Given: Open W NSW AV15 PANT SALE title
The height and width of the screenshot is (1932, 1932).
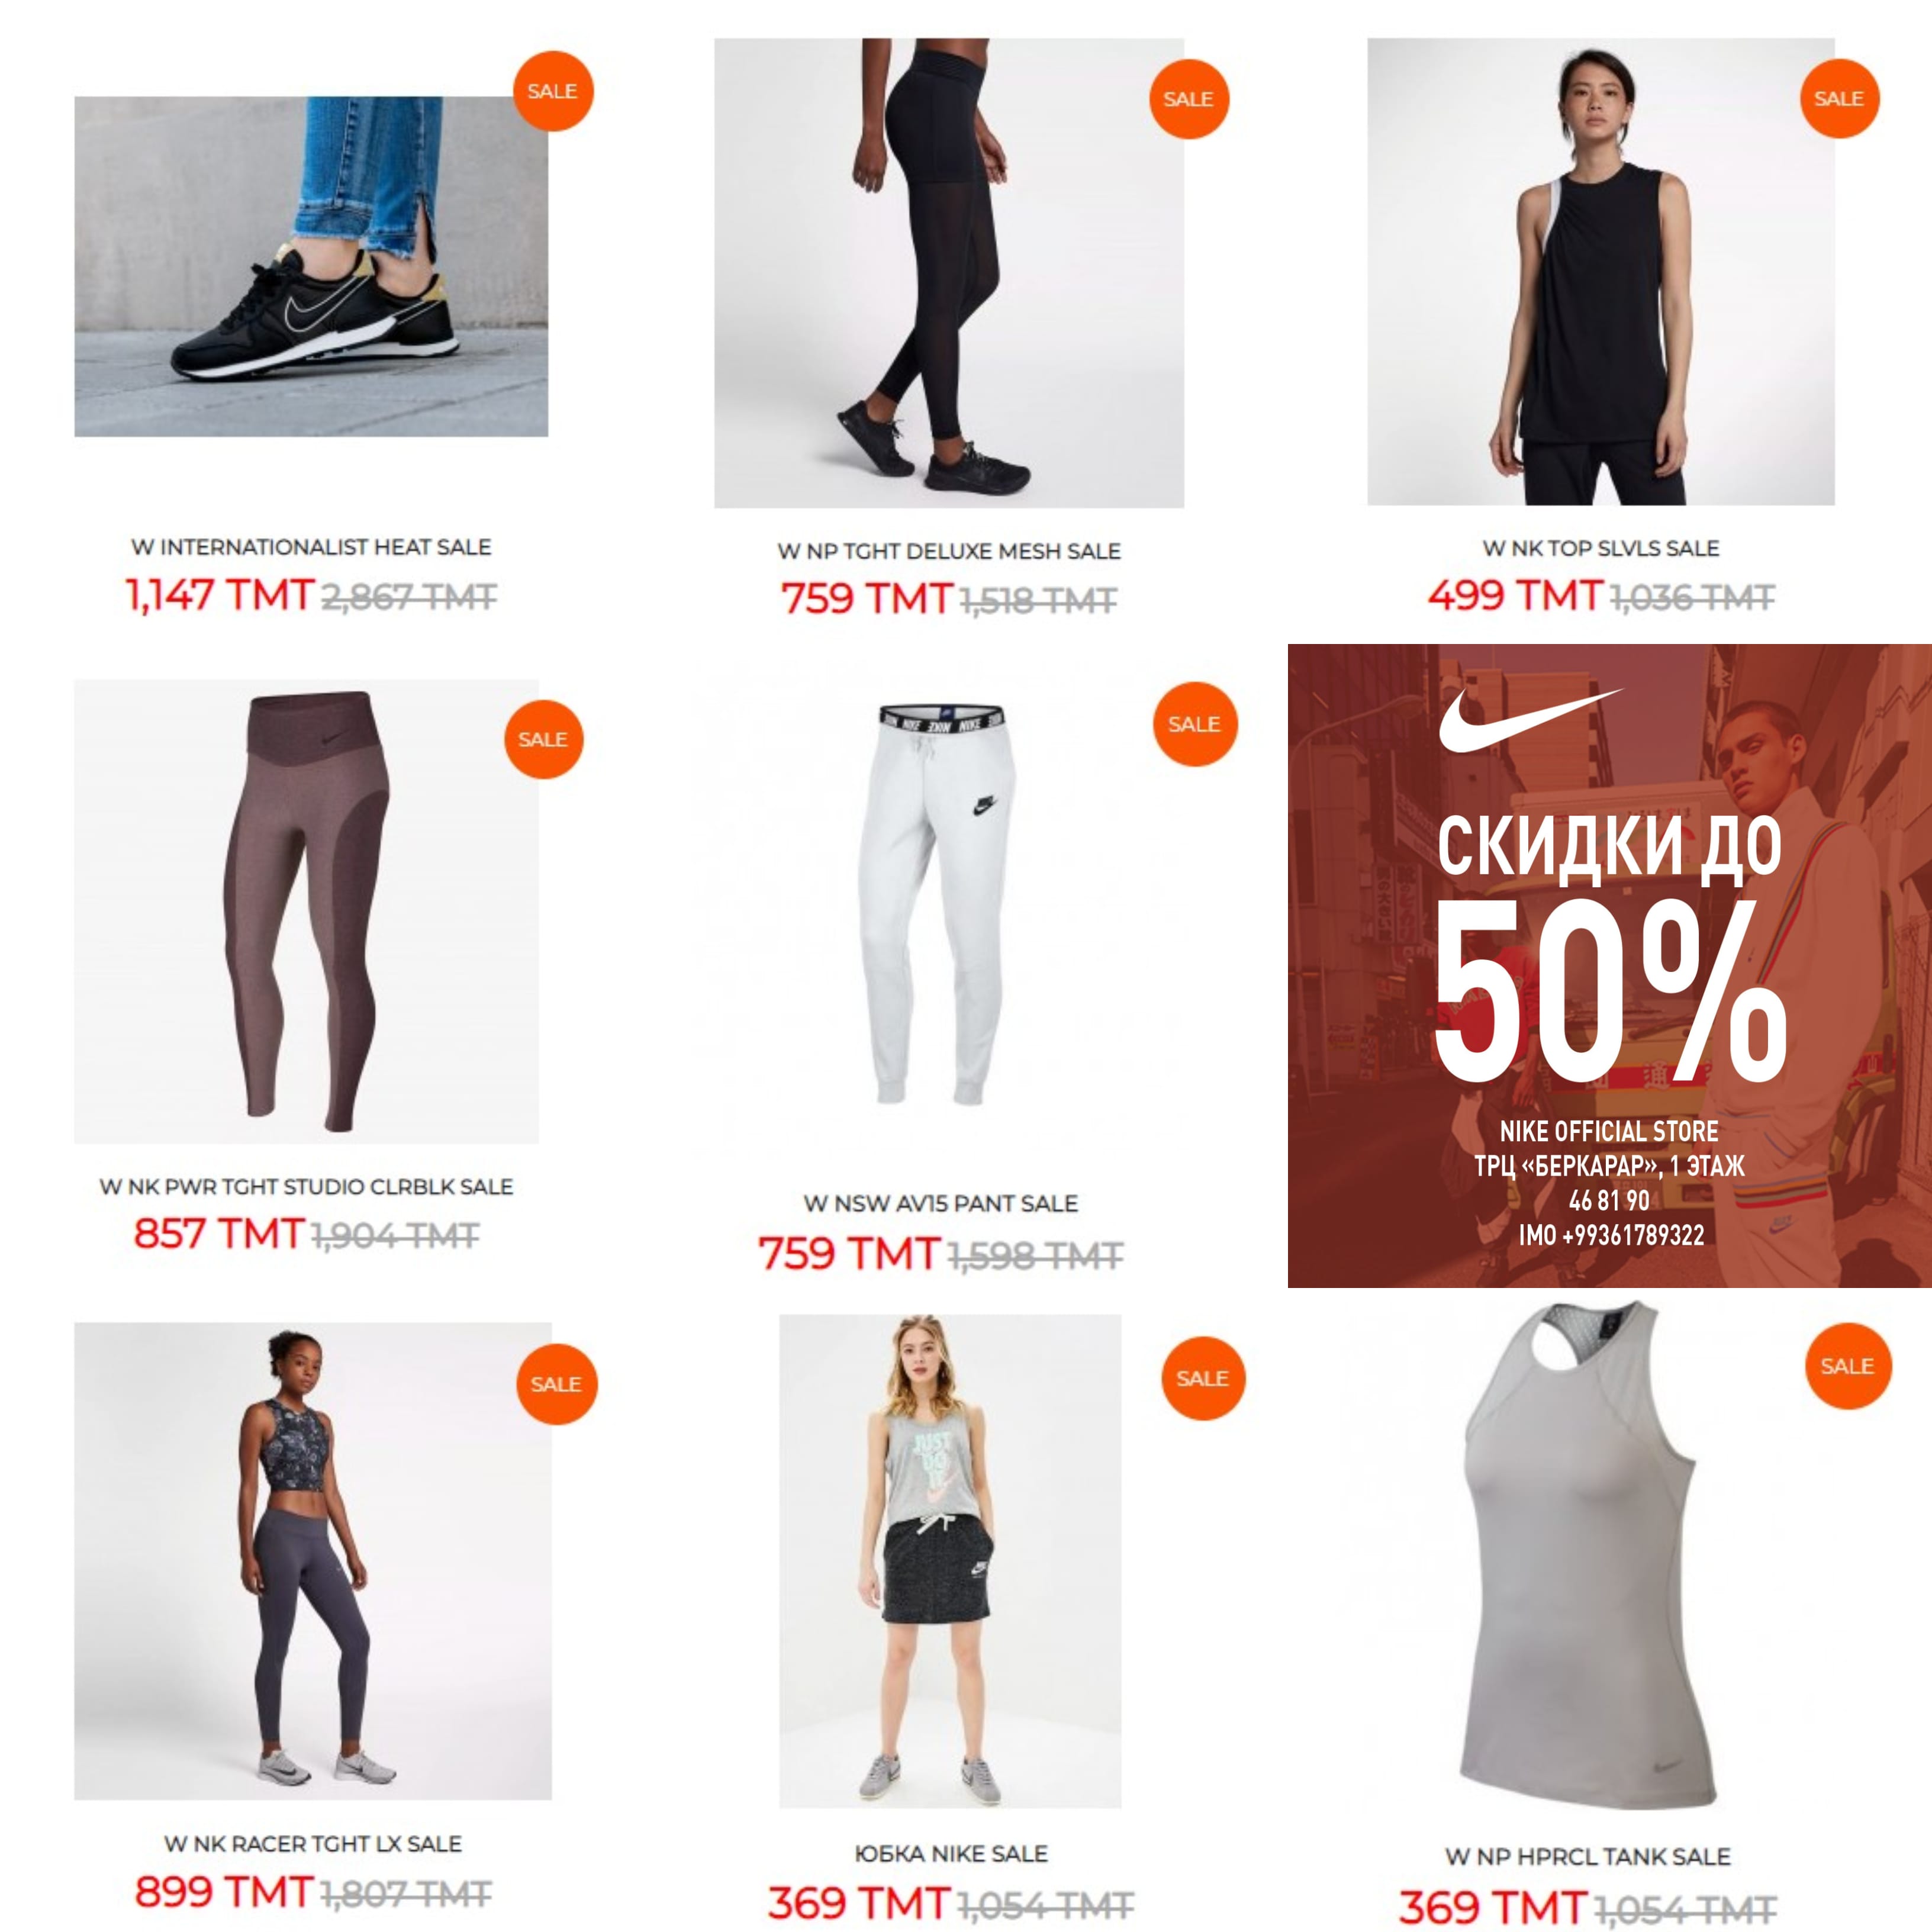Looking at the screenshot, I should pos(941,1203).
